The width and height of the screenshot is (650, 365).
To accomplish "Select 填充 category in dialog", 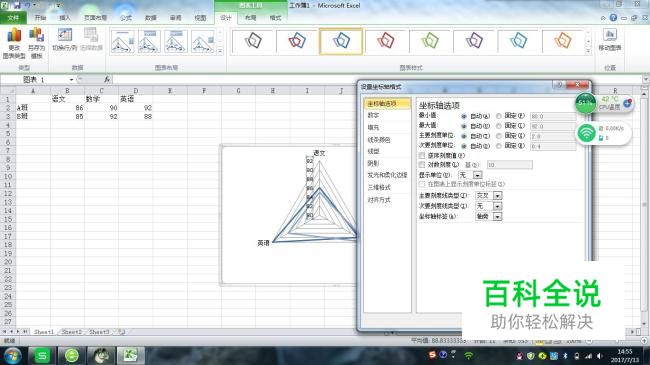I will coord(373,127).
